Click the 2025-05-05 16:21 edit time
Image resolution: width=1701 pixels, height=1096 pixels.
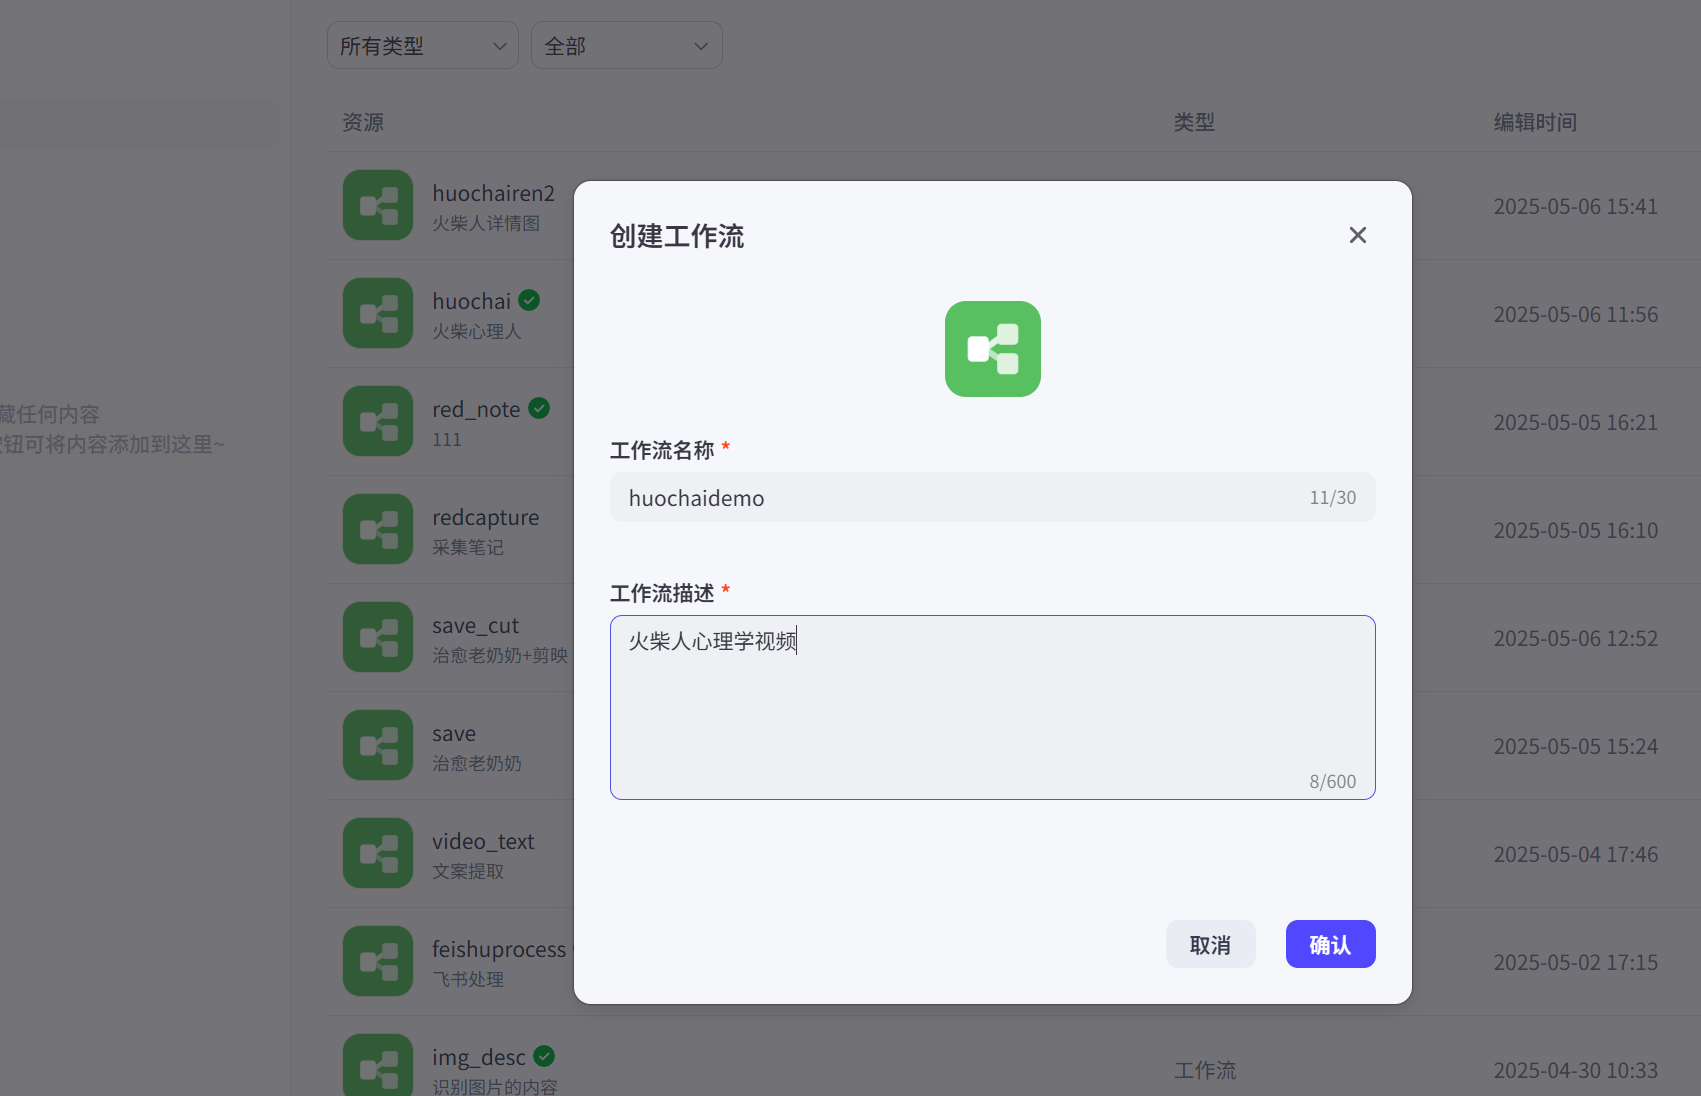point(1576,422)
